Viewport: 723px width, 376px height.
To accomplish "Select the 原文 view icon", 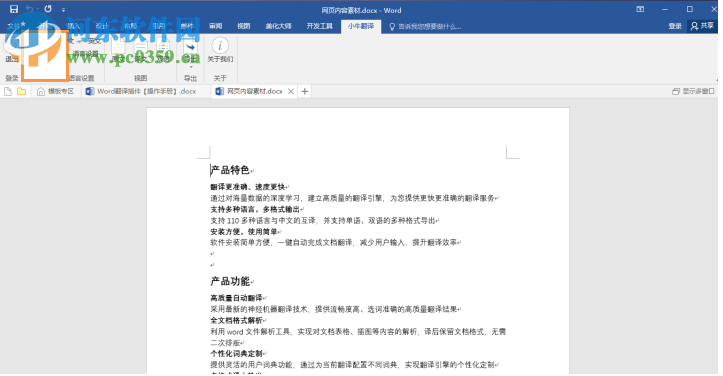I will (119, 47).
